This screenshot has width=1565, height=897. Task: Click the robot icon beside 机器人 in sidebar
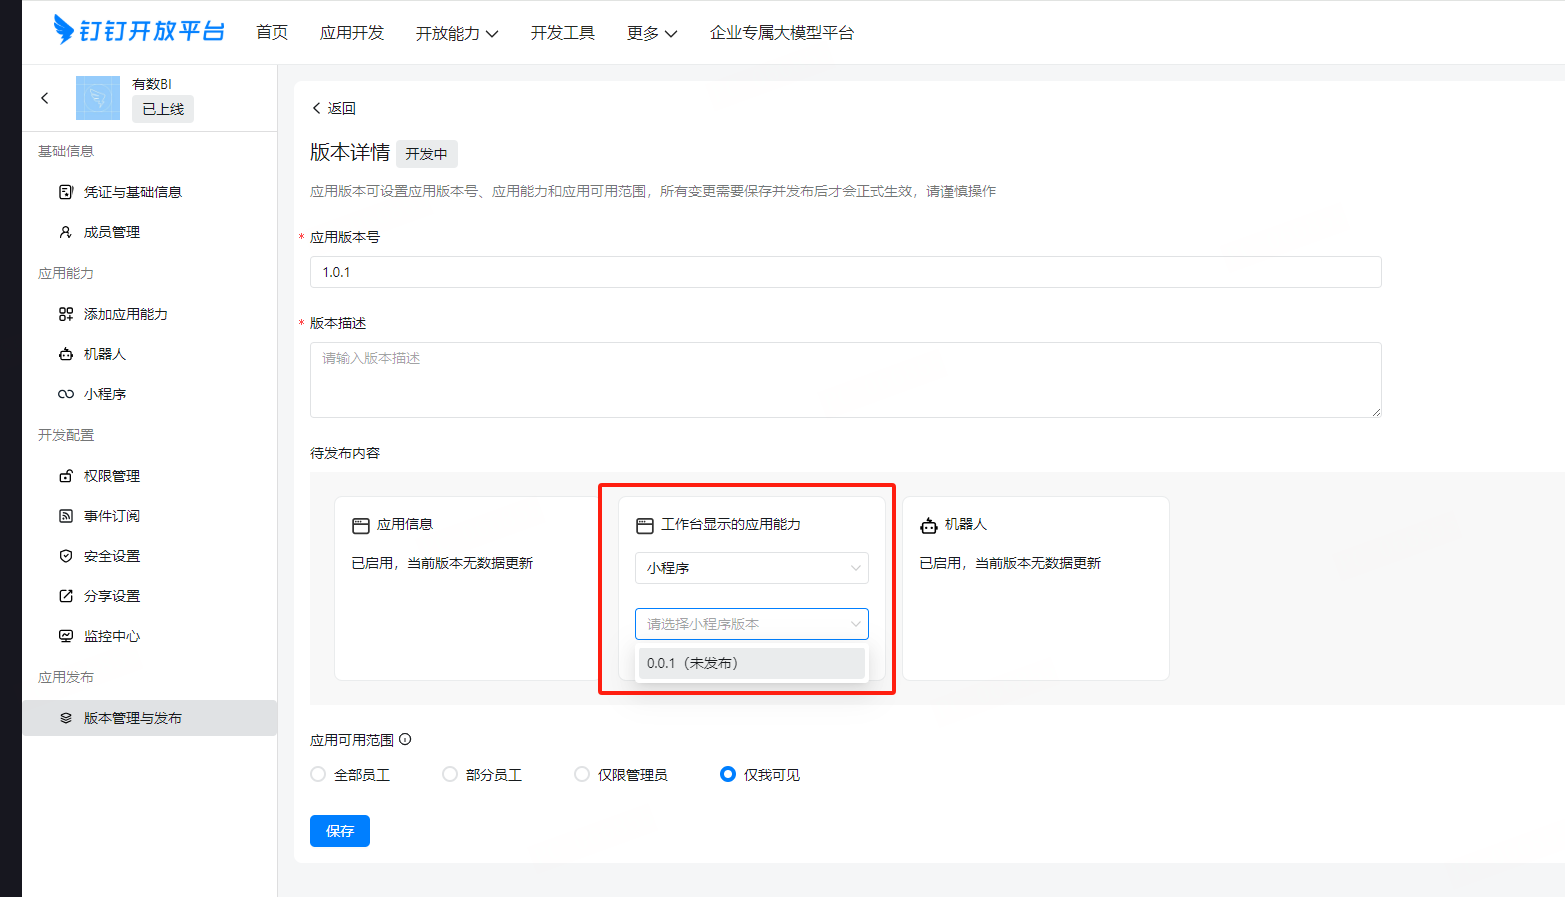click(66, 354)
